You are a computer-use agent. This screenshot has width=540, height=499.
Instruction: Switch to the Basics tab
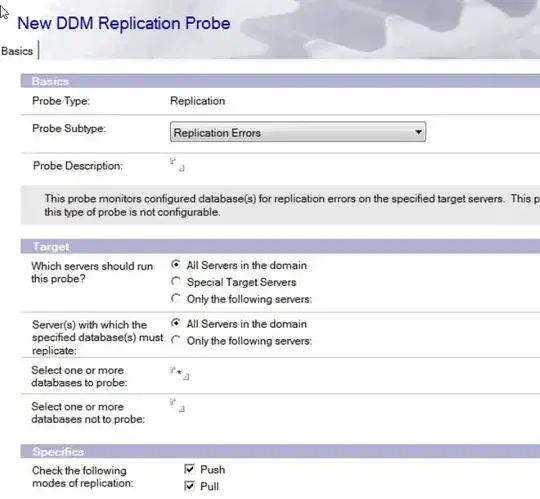tap(17, 51)
